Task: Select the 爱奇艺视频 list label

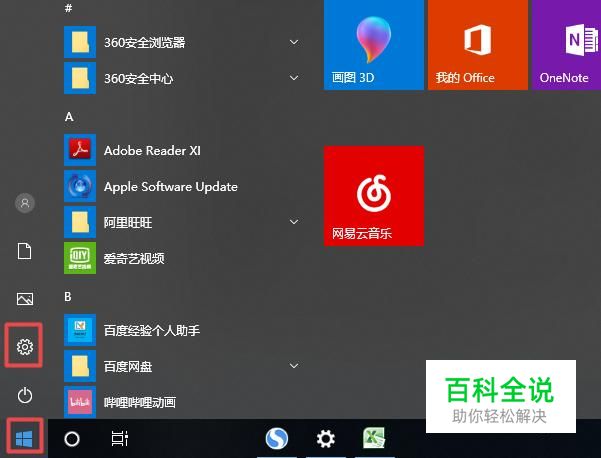Action: click(x=134, y=258)
